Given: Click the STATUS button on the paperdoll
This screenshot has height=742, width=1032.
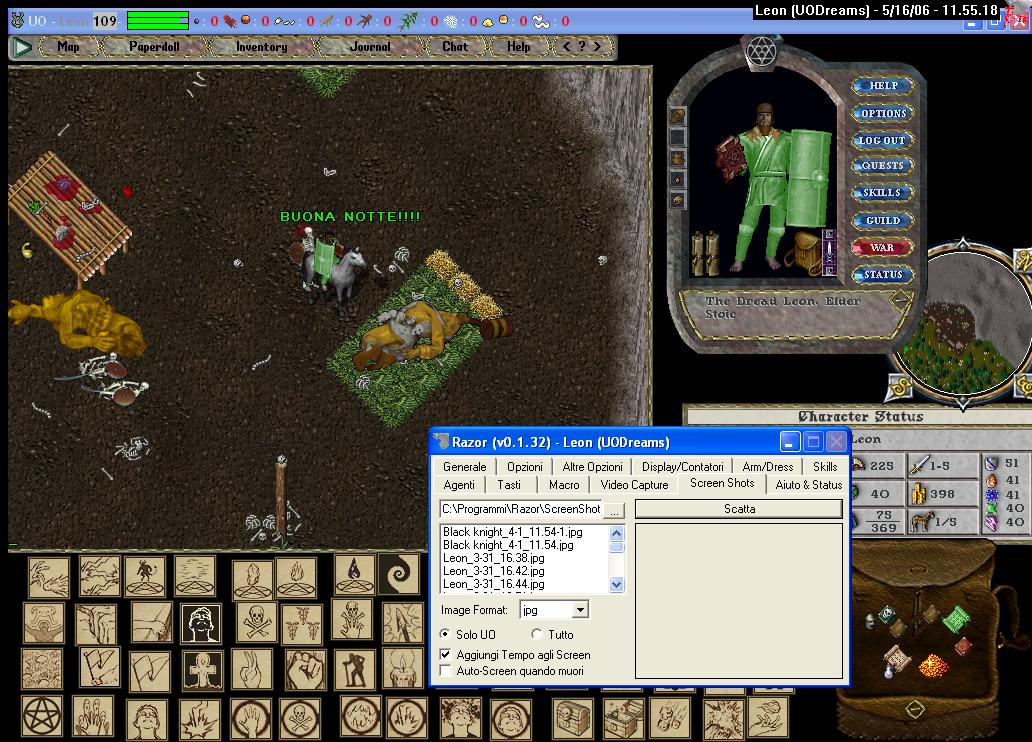Looking at the screenshot, I should pos(883,275).
